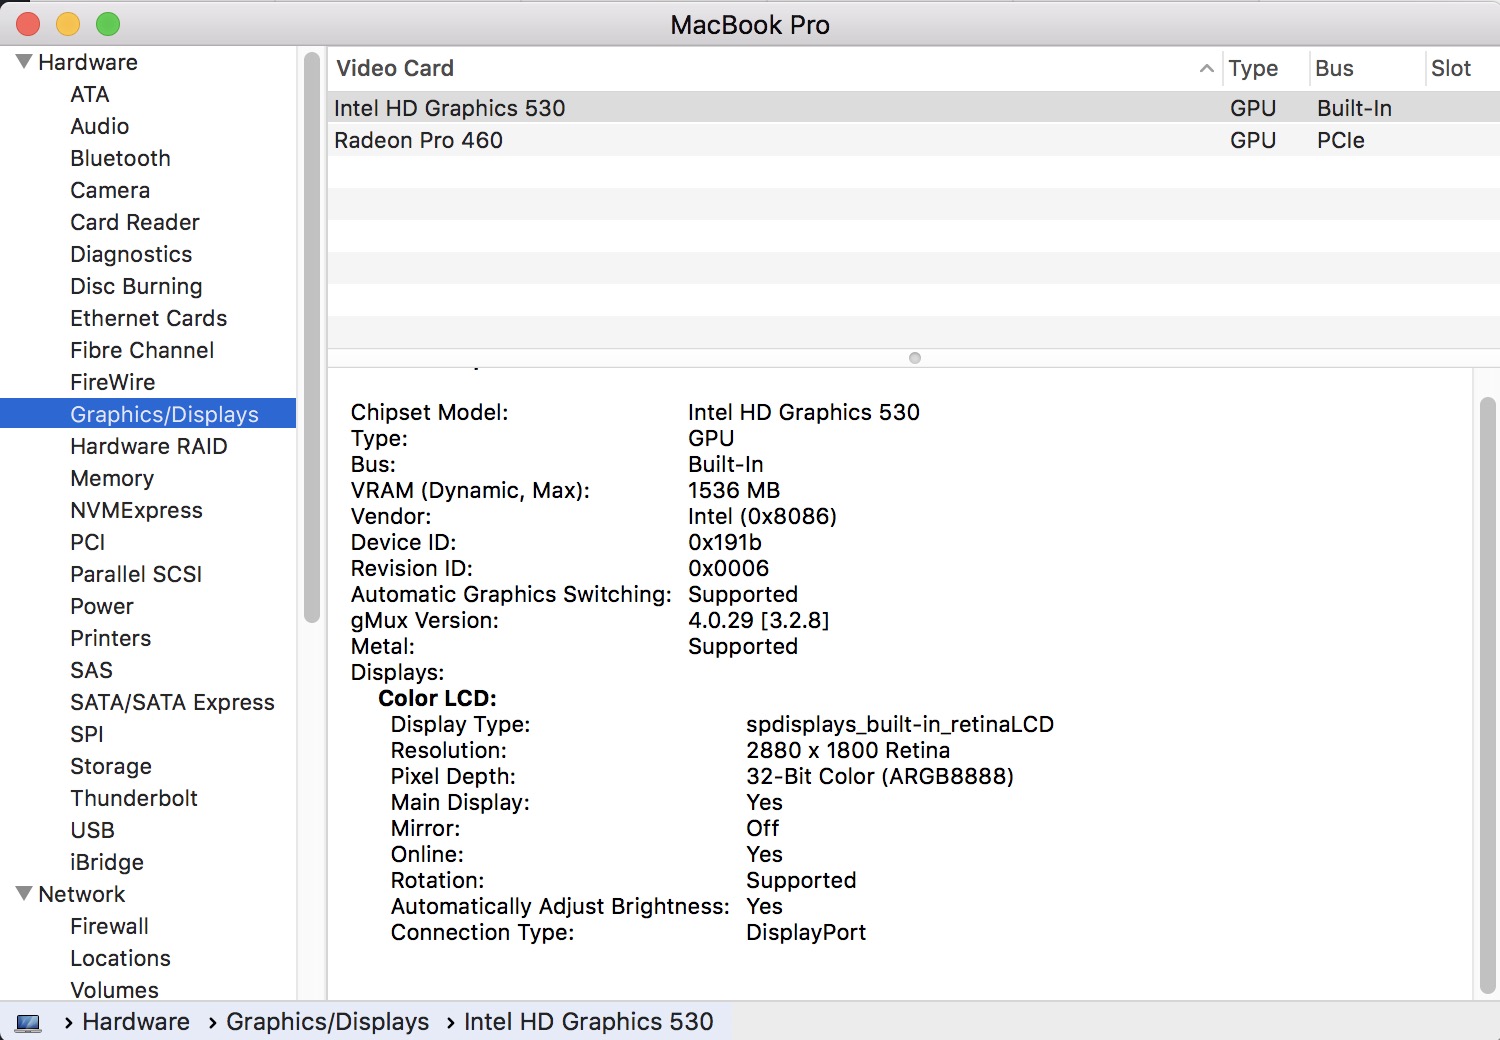Screen dimensions: 1500x1040
Task: Click the Revision ID value 0x0006
Action: pos(729,568)
